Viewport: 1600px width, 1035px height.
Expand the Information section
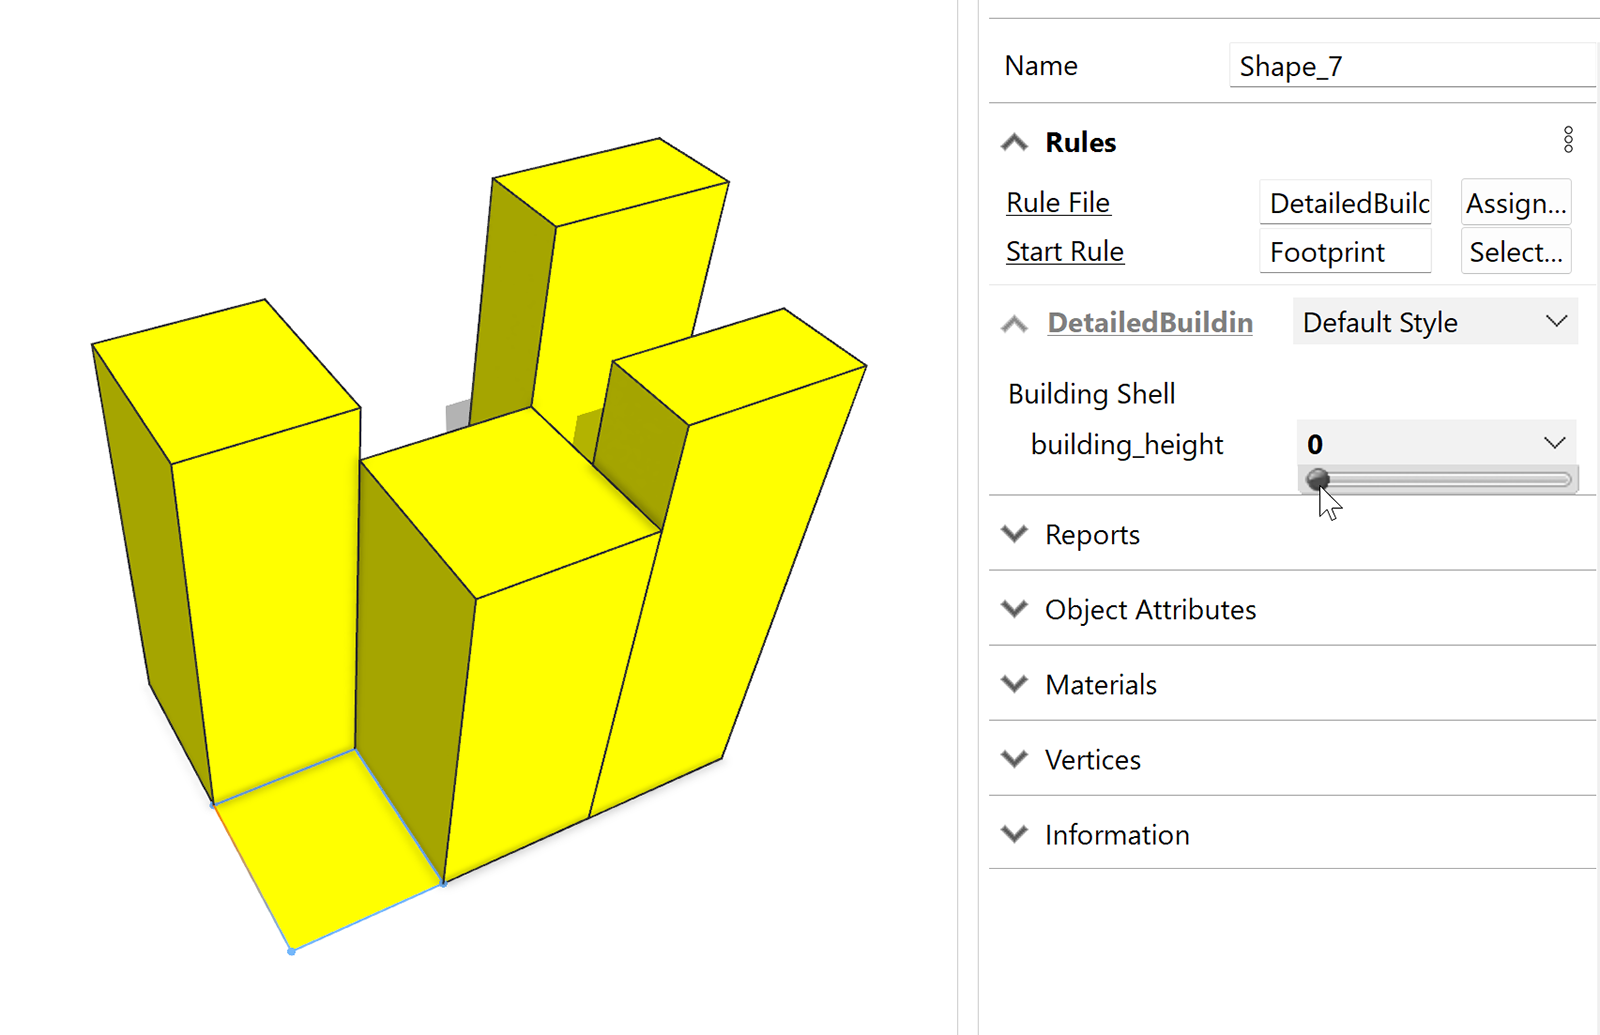pos(1014,833)
